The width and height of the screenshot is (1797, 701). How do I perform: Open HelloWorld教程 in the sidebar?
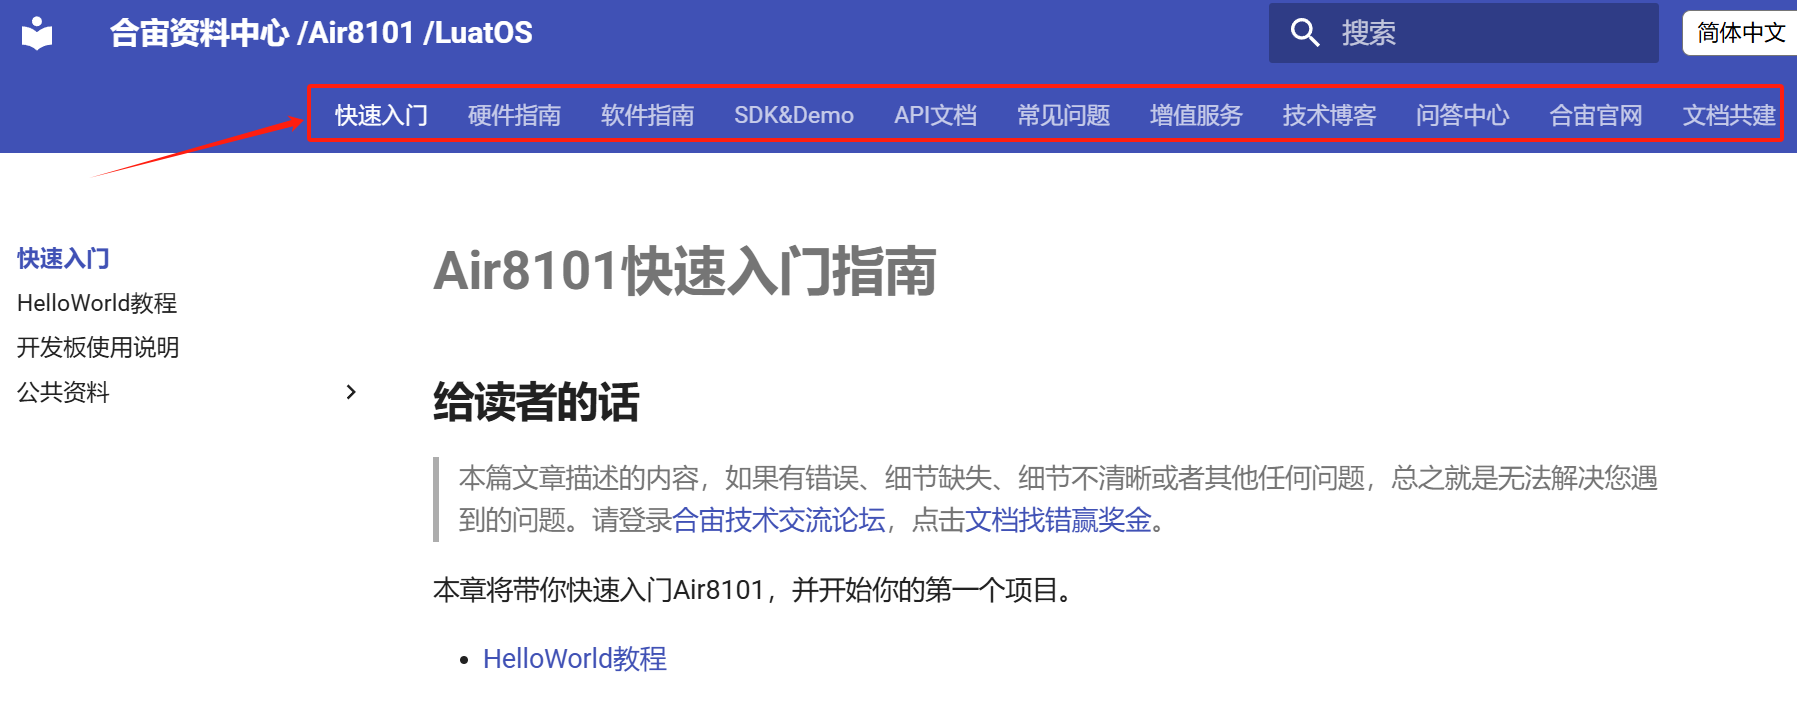pos(97,303)
